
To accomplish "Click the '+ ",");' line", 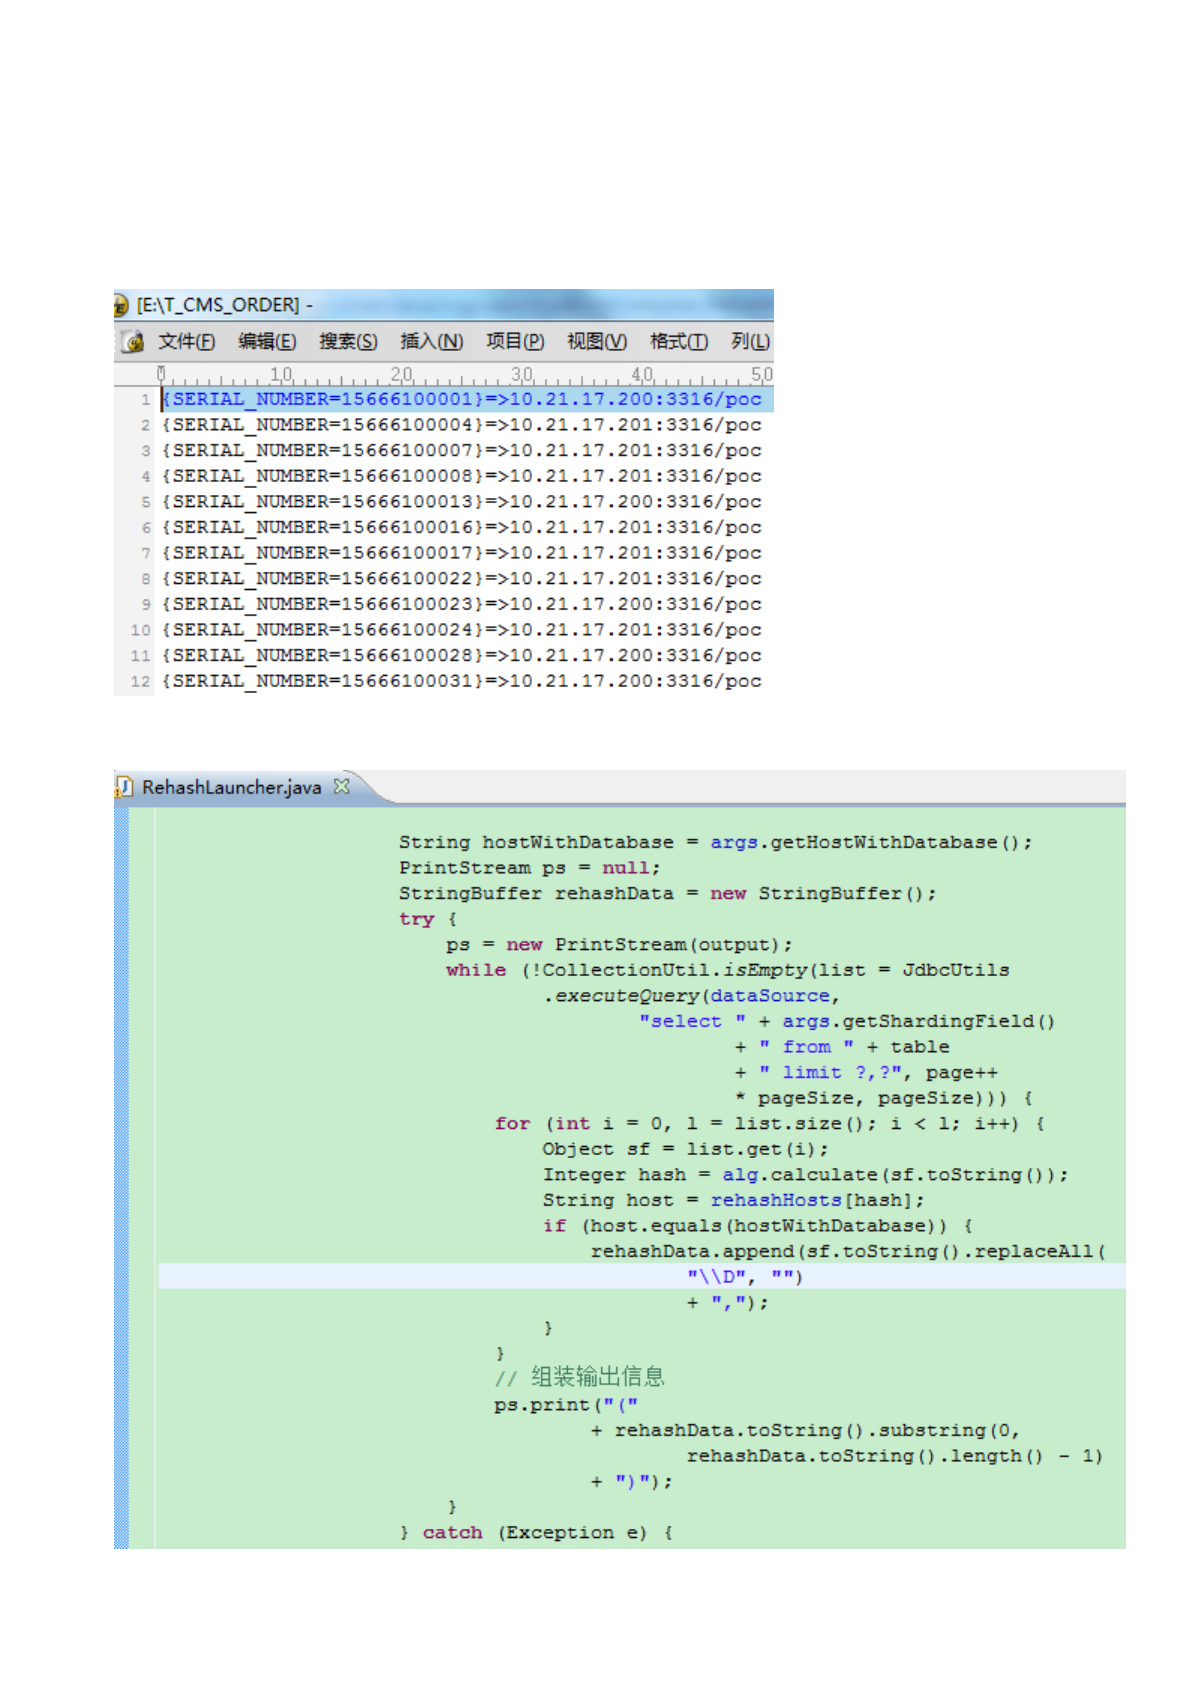I will (x=727, y=1303).
